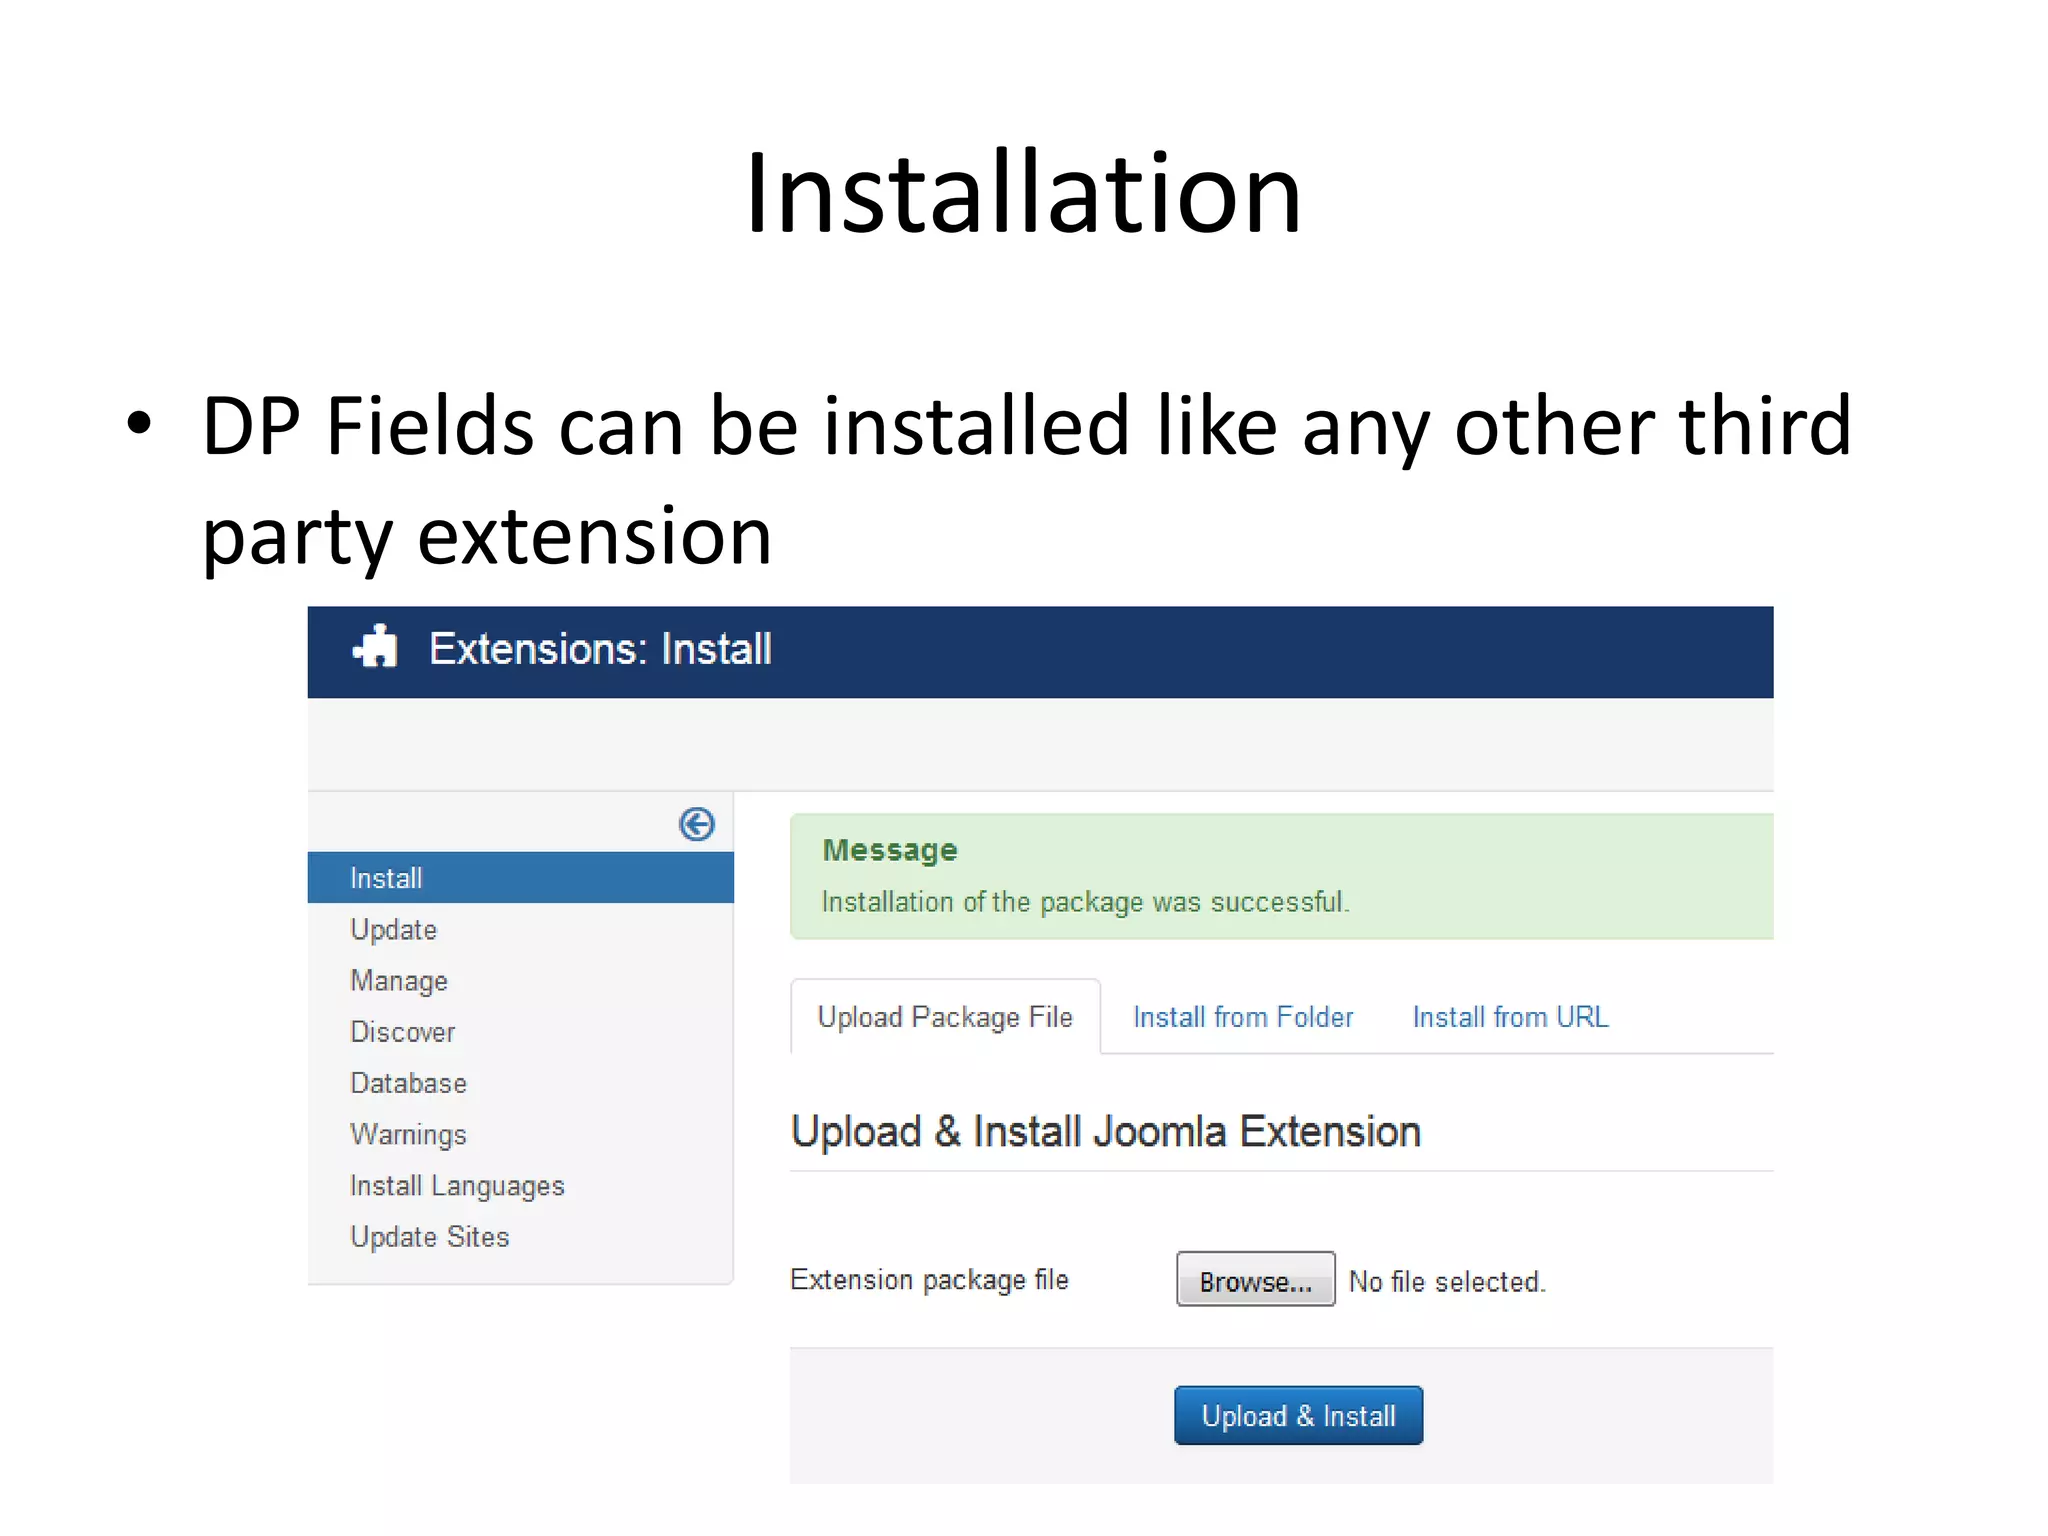This screenshot has height=1536, width=2048.
Task: Click the Extension package file label
Action: pyautogui.click(x=929, y=1280)
